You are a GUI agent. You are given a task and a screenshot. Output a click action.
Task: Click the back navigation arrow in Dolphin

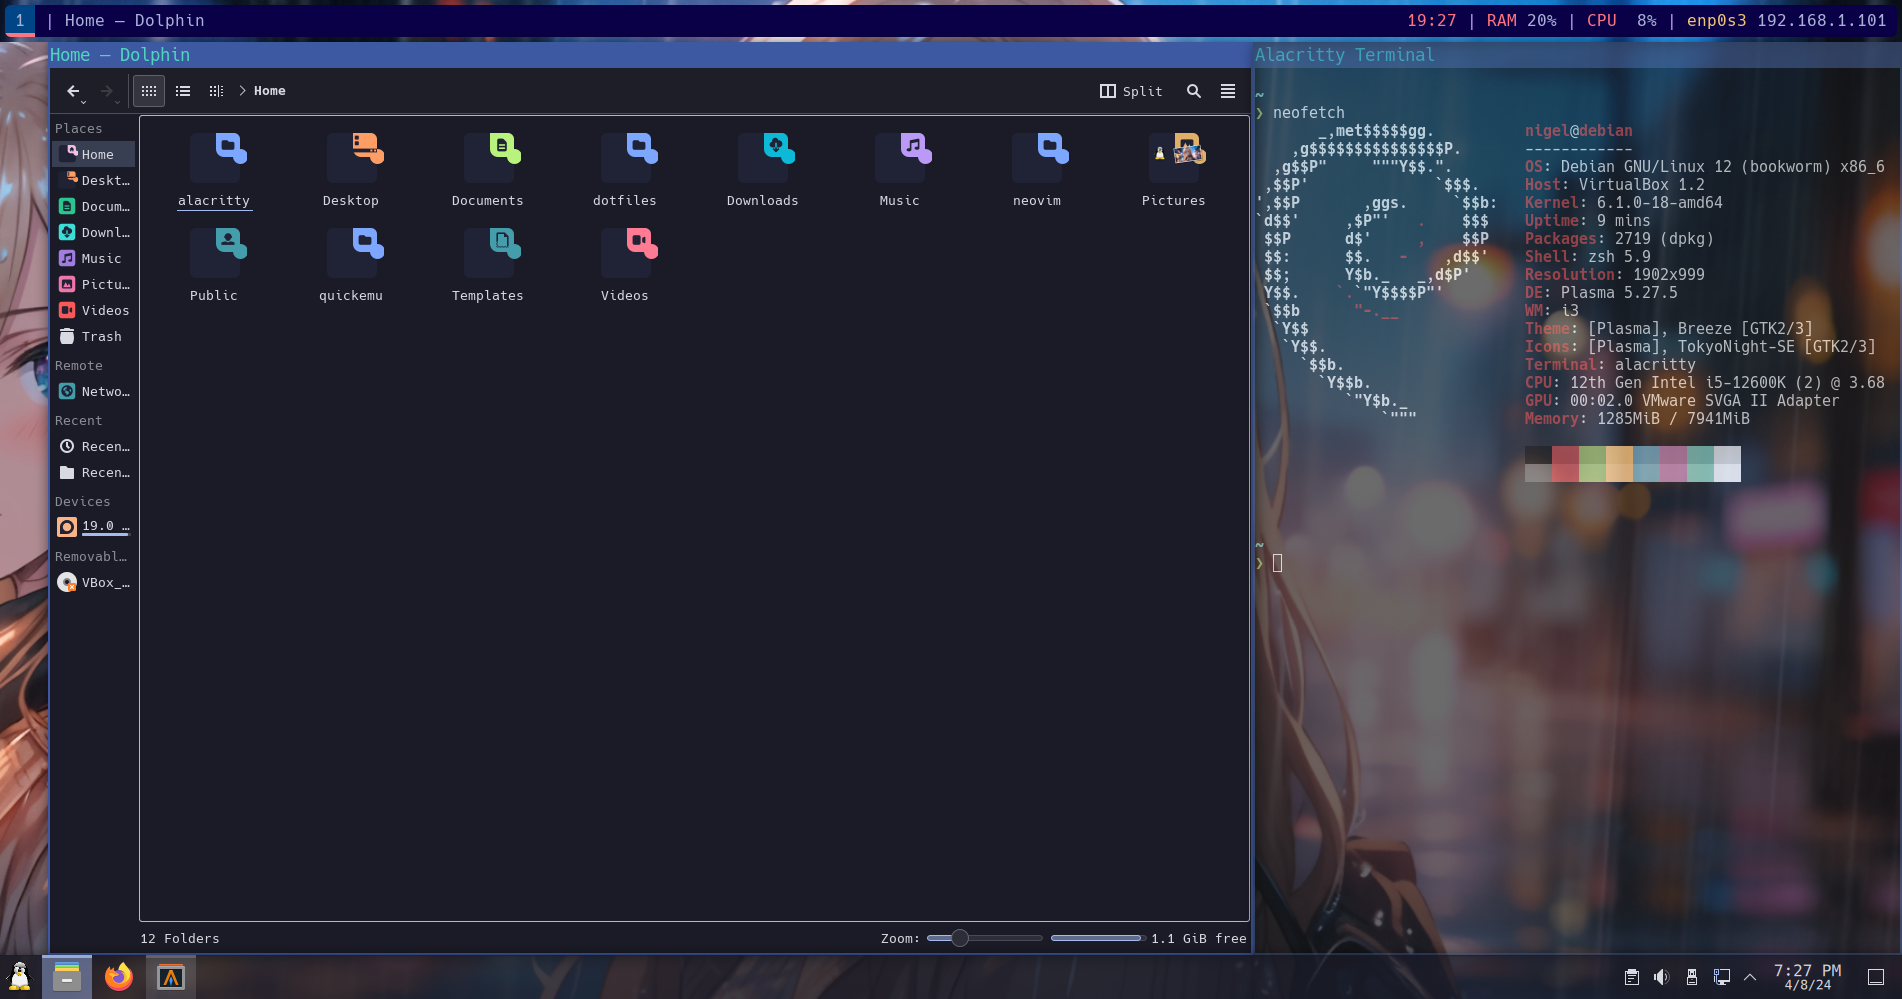tap(73, 91)
